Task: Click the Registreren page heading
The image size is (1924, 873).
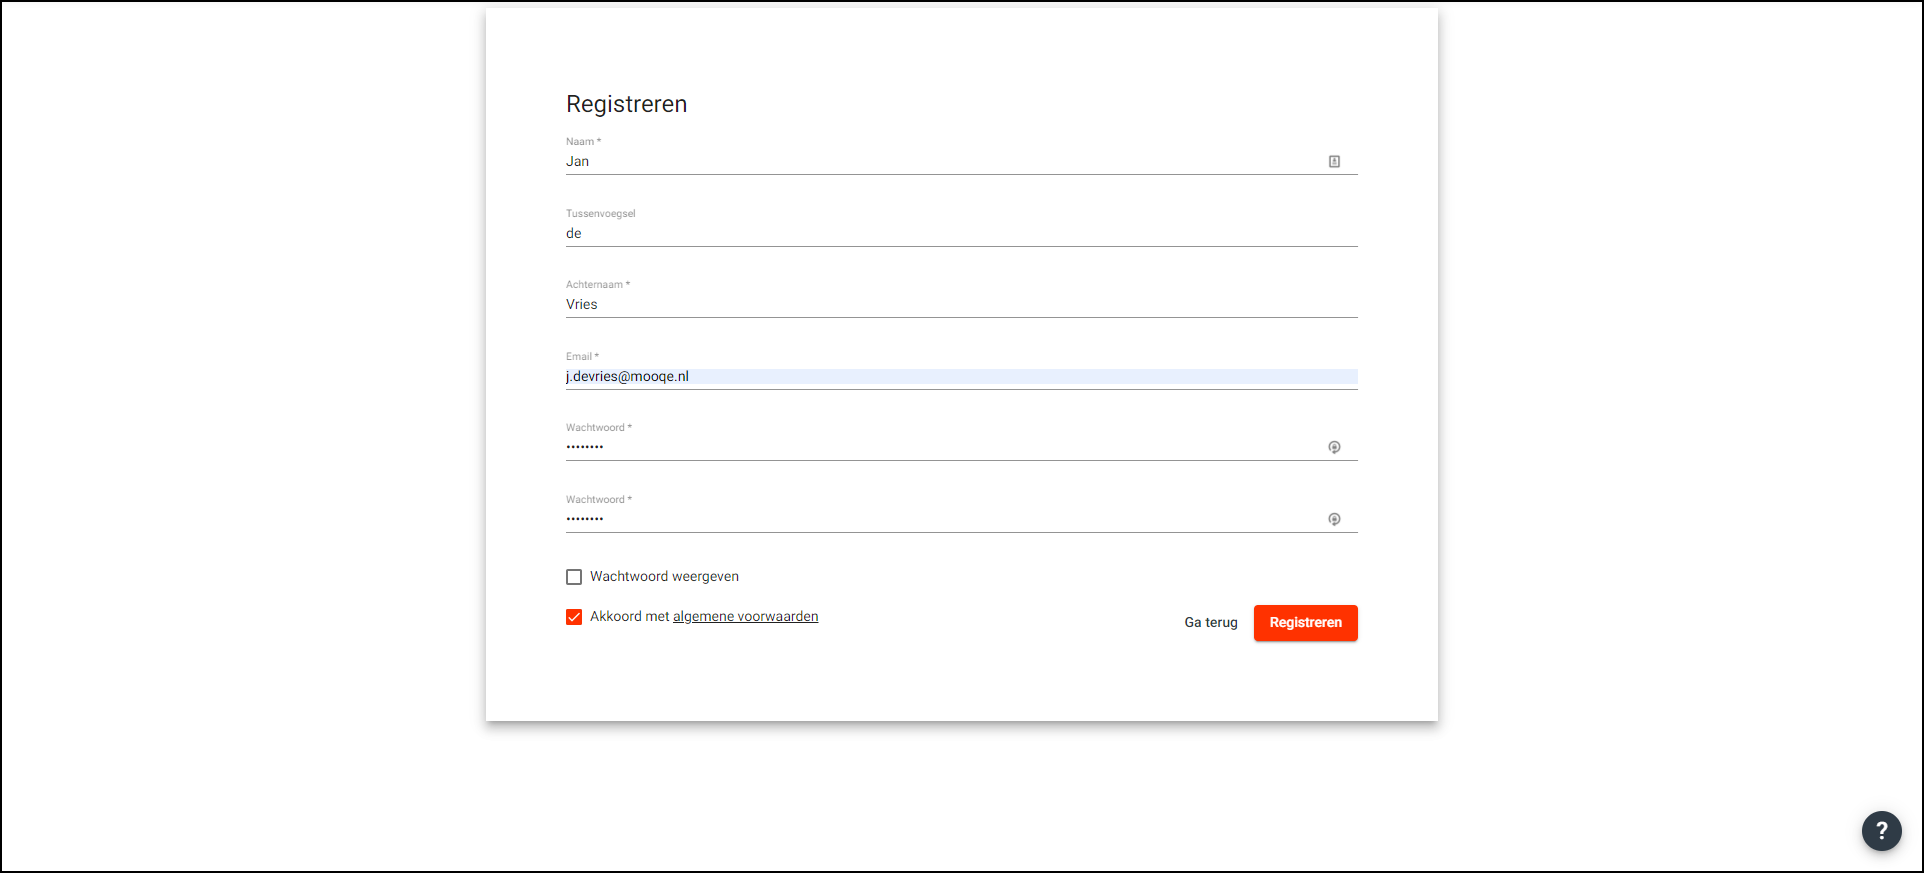Action: coord(626,104)
